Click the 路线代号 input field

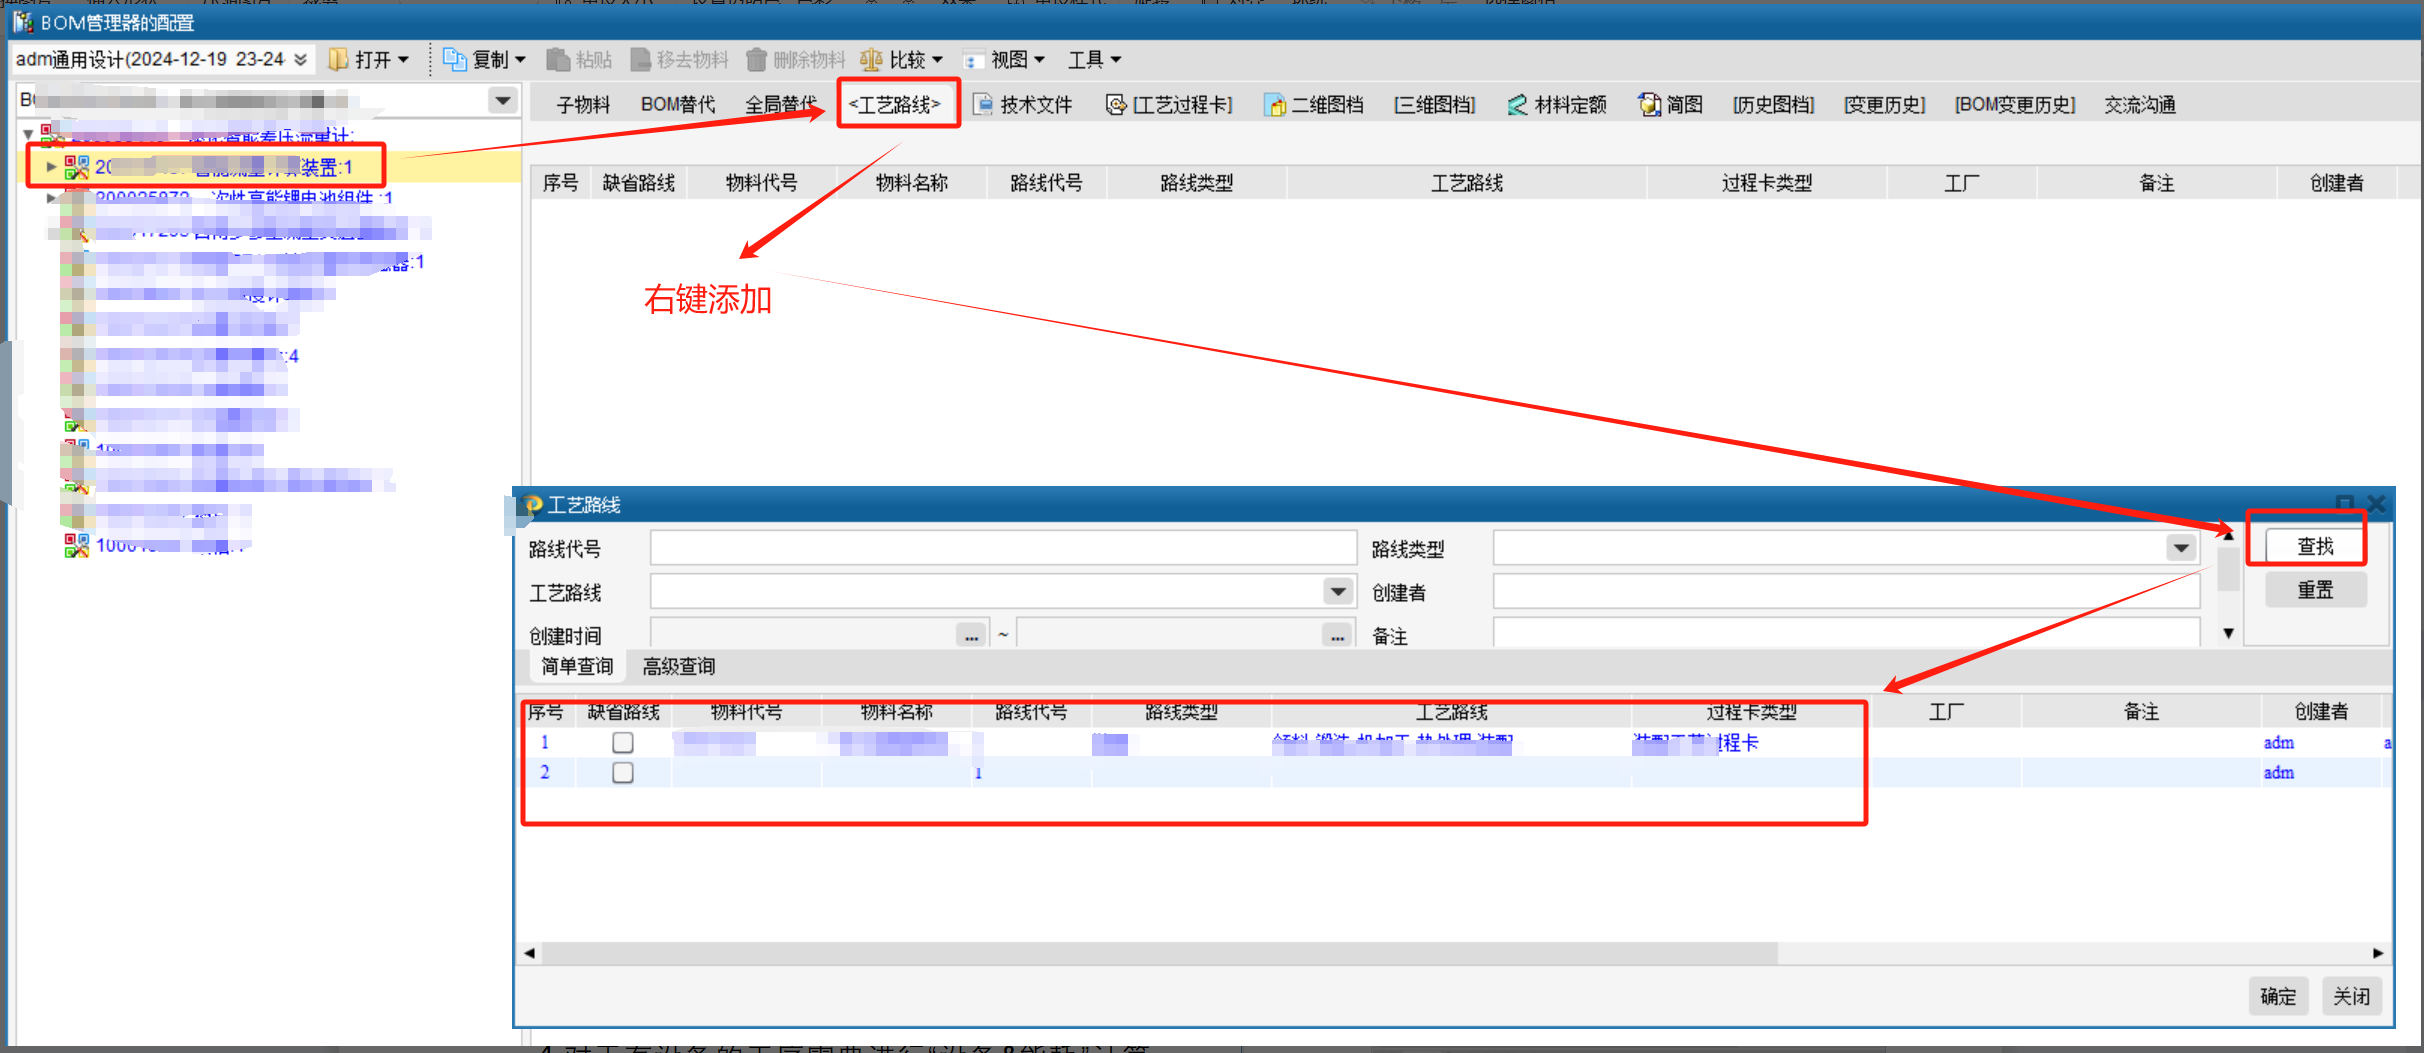[1002, 548]
